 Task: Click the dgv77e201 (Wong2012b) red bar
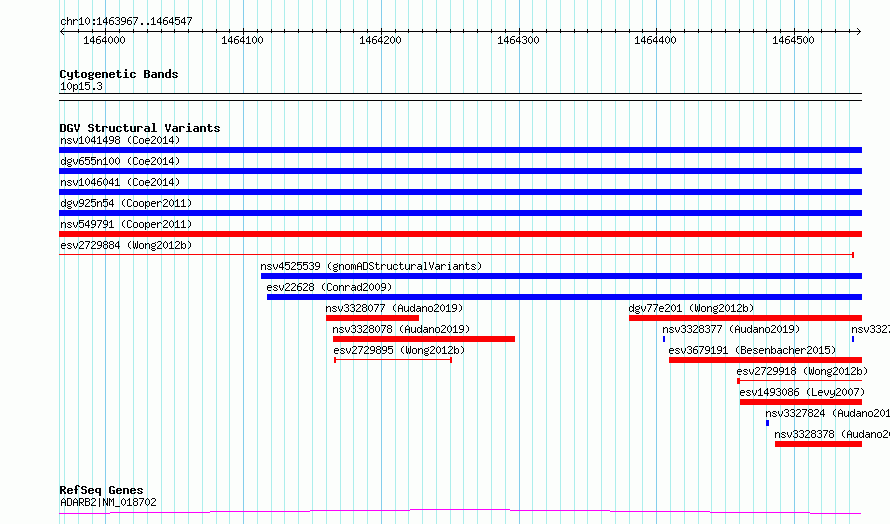(x=745, y=318)
